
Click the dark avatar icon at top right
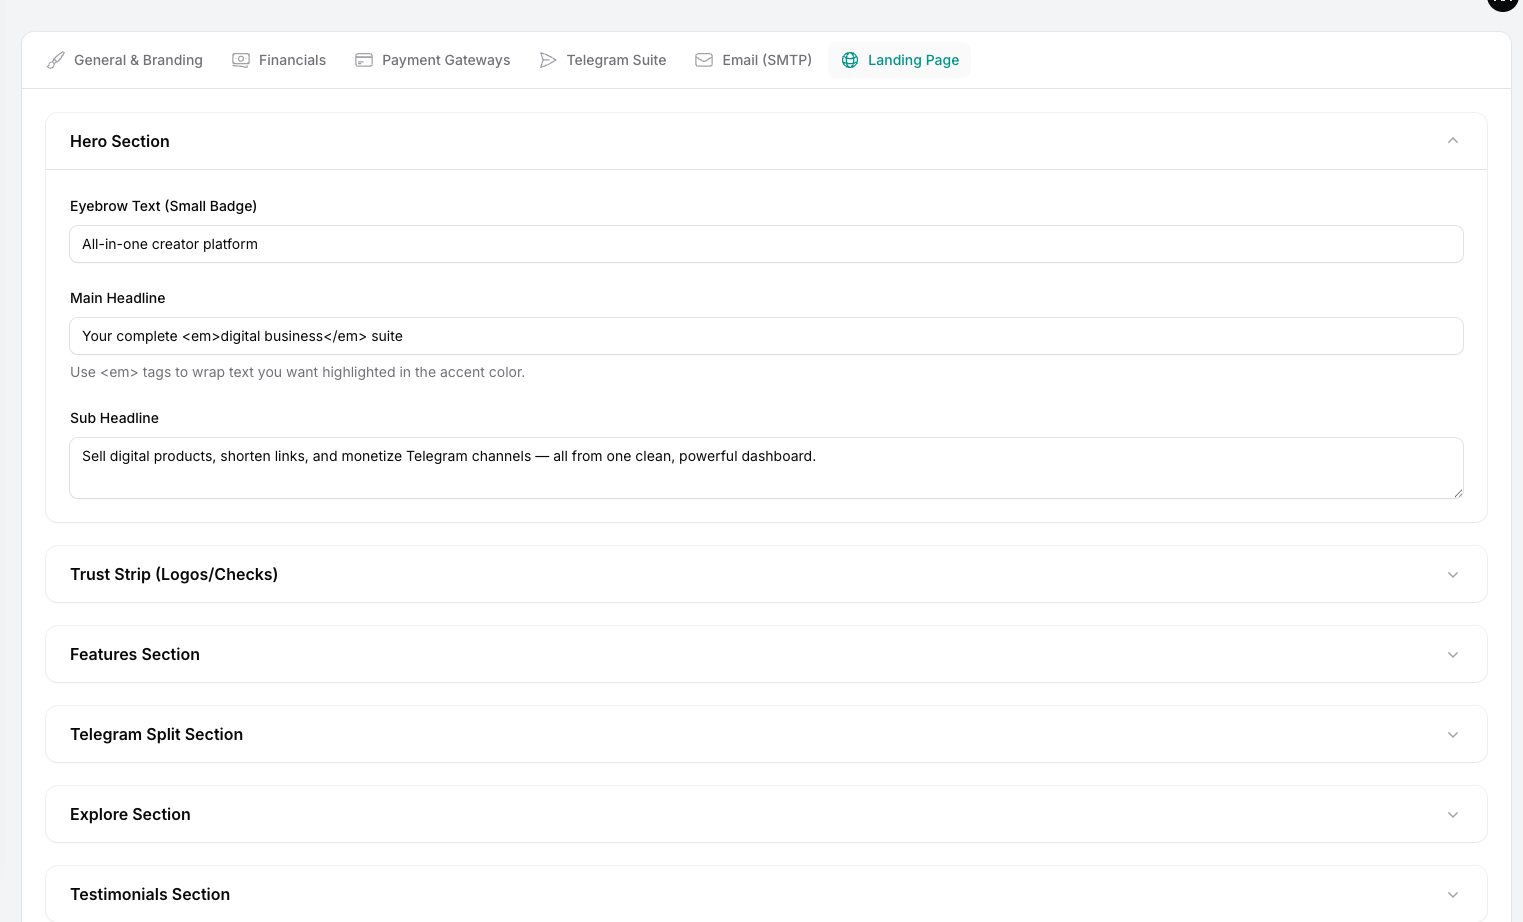pos(1502,3)
